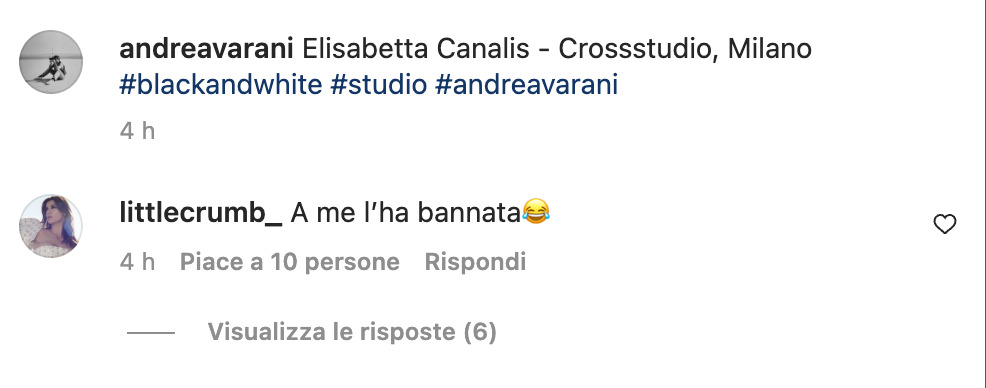Like the littlecrumb_ comment with heart icon
986x388 pixels.
(944, 224)
